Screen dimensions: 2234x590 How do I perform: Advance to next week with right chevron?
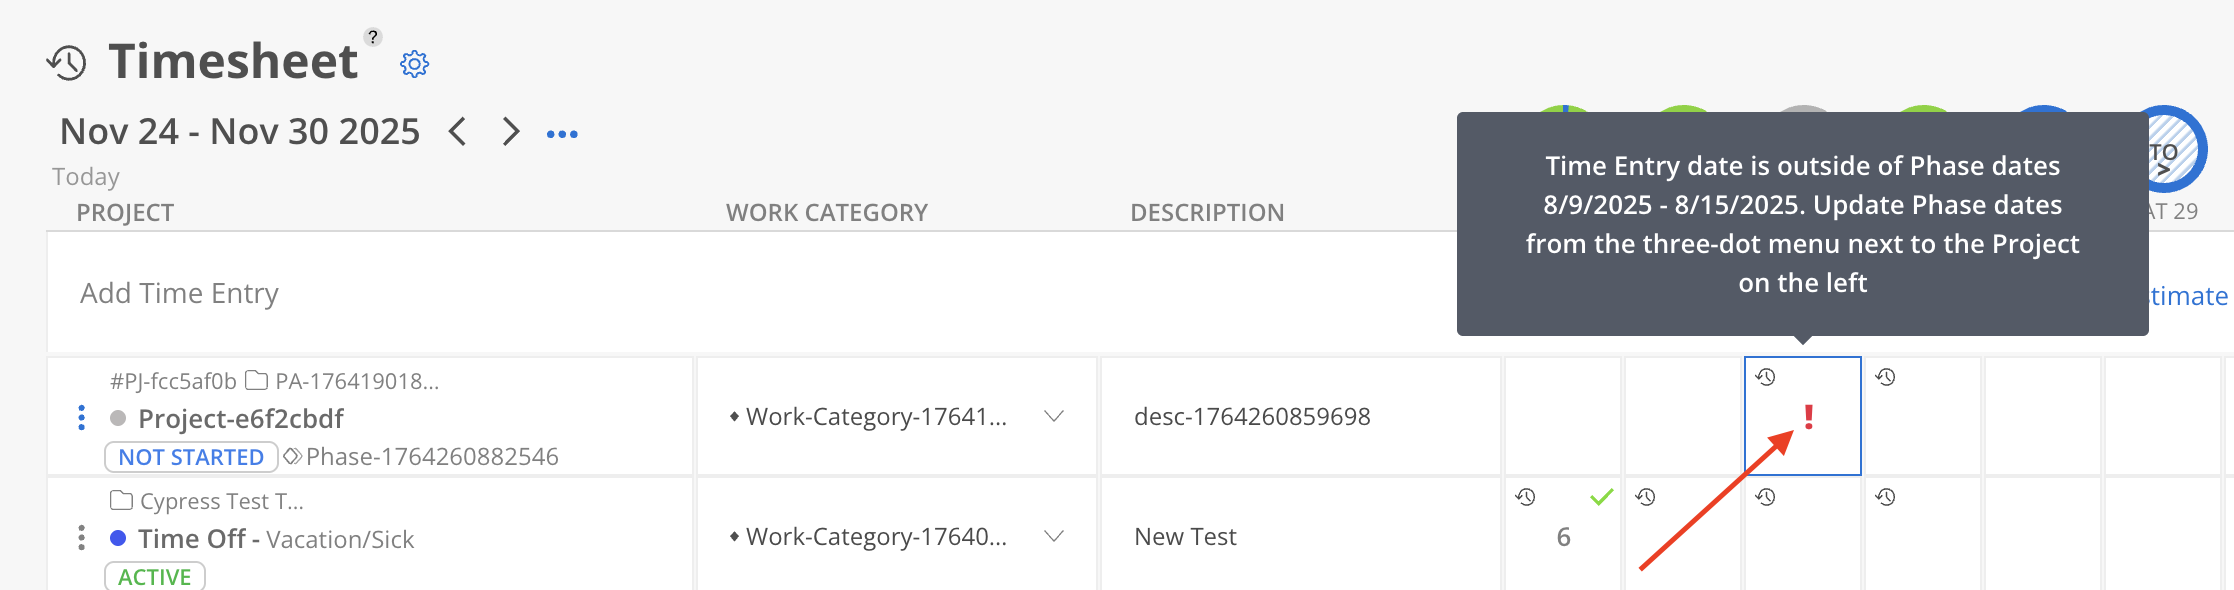(x=511, y=132)
